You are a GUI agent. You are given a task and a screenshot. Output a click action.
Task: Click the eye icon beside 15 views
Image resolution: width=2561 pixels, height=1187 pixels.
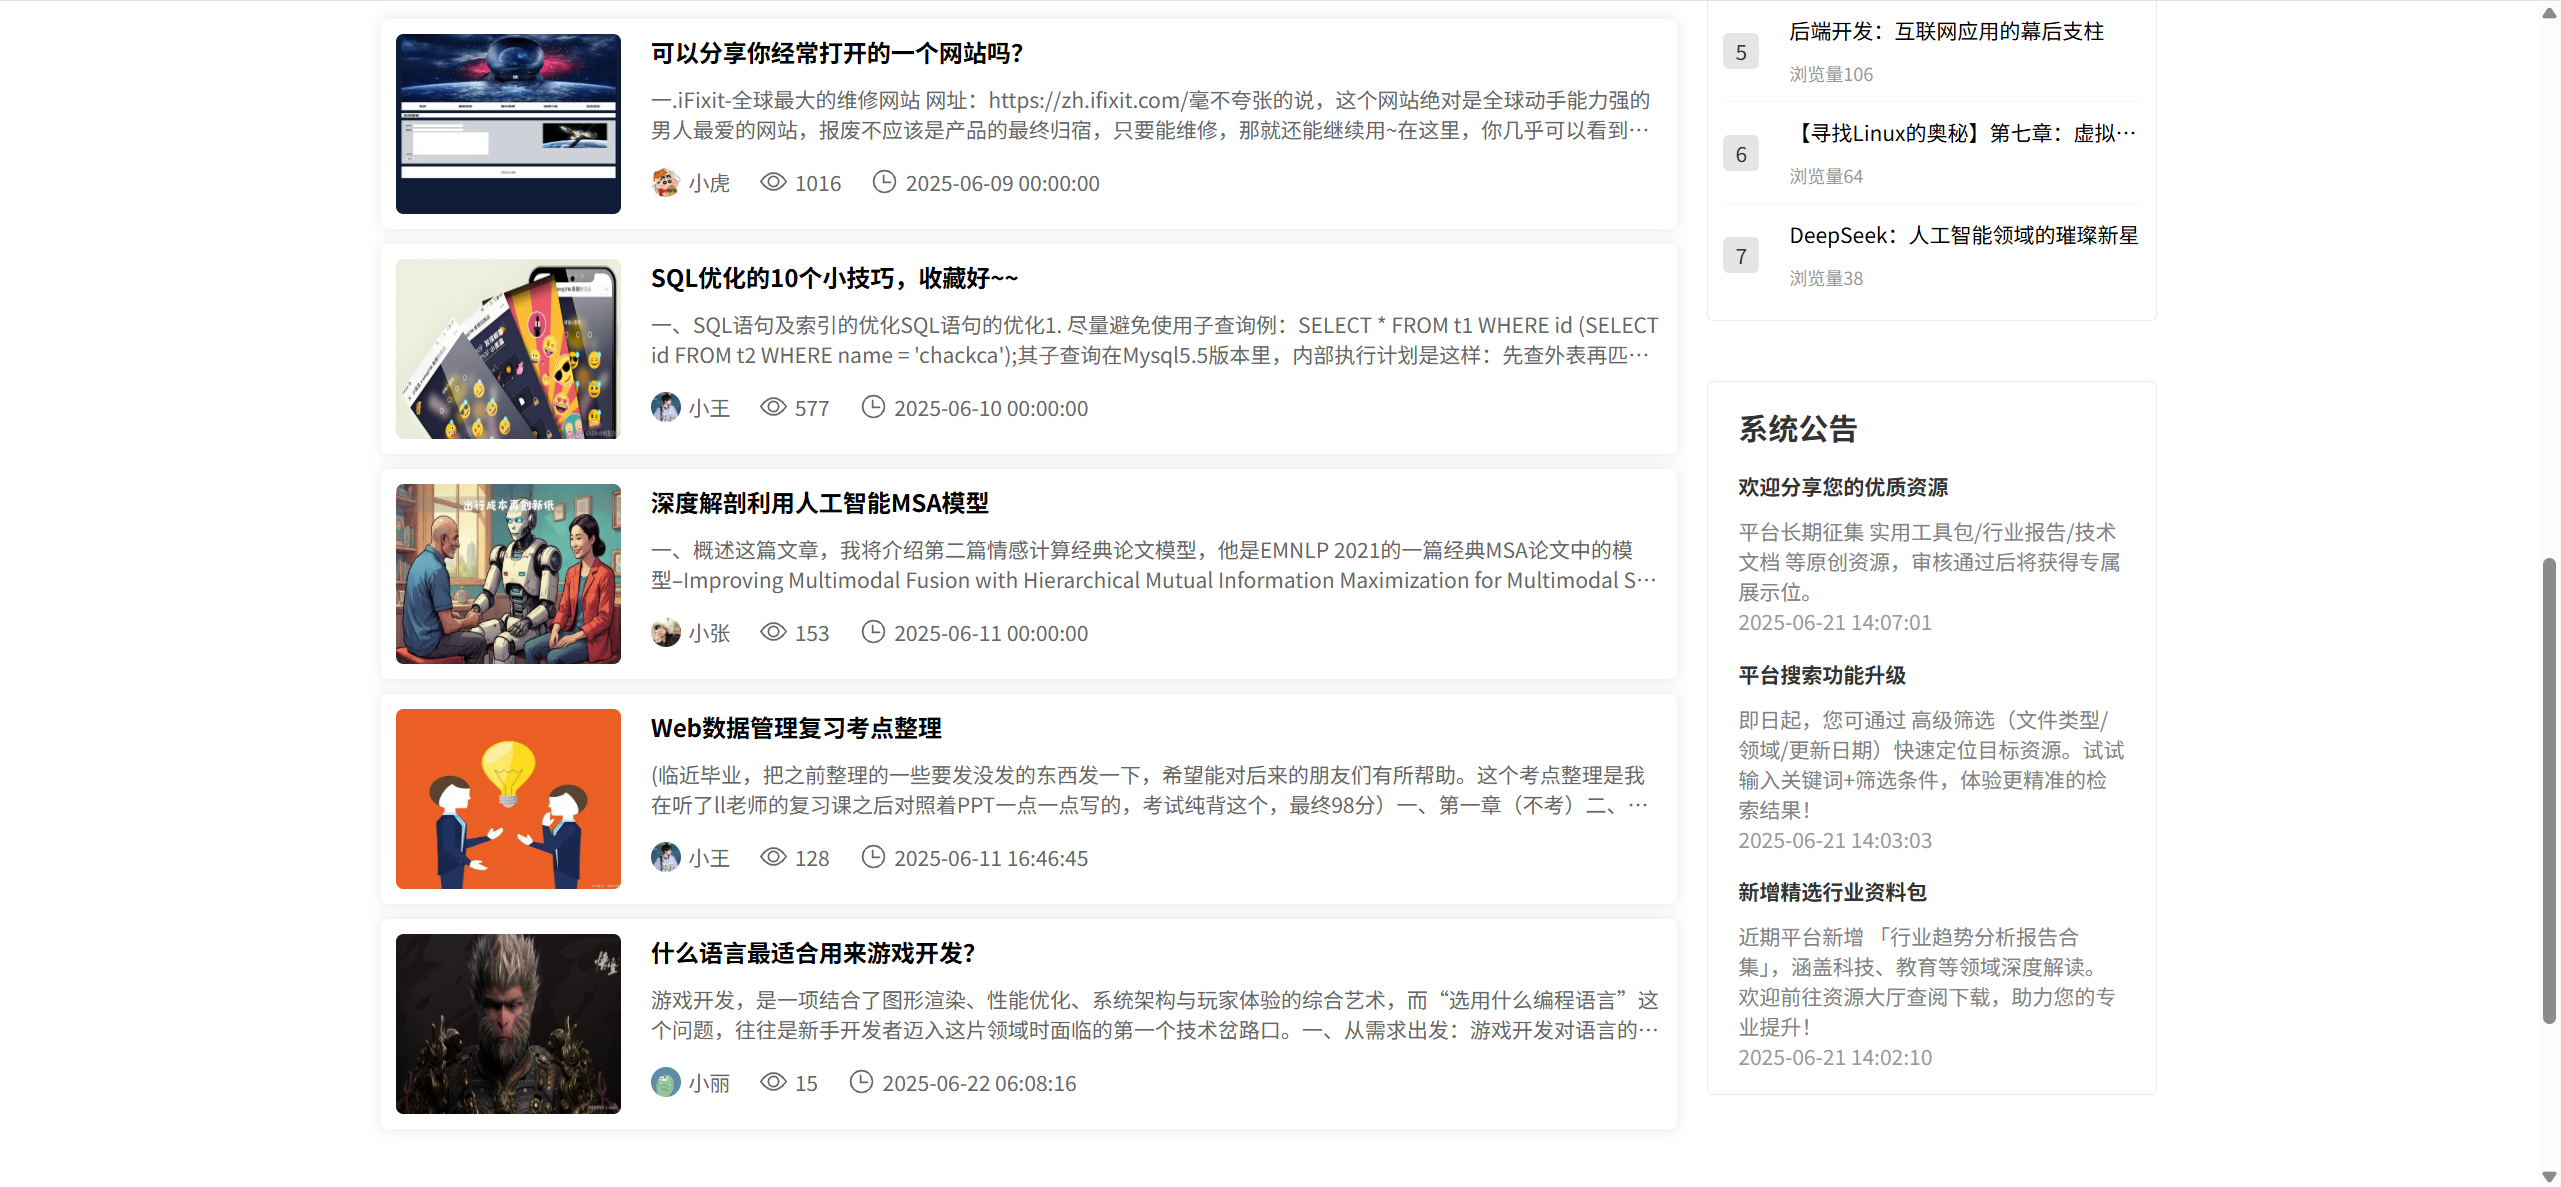(773, 1082)
